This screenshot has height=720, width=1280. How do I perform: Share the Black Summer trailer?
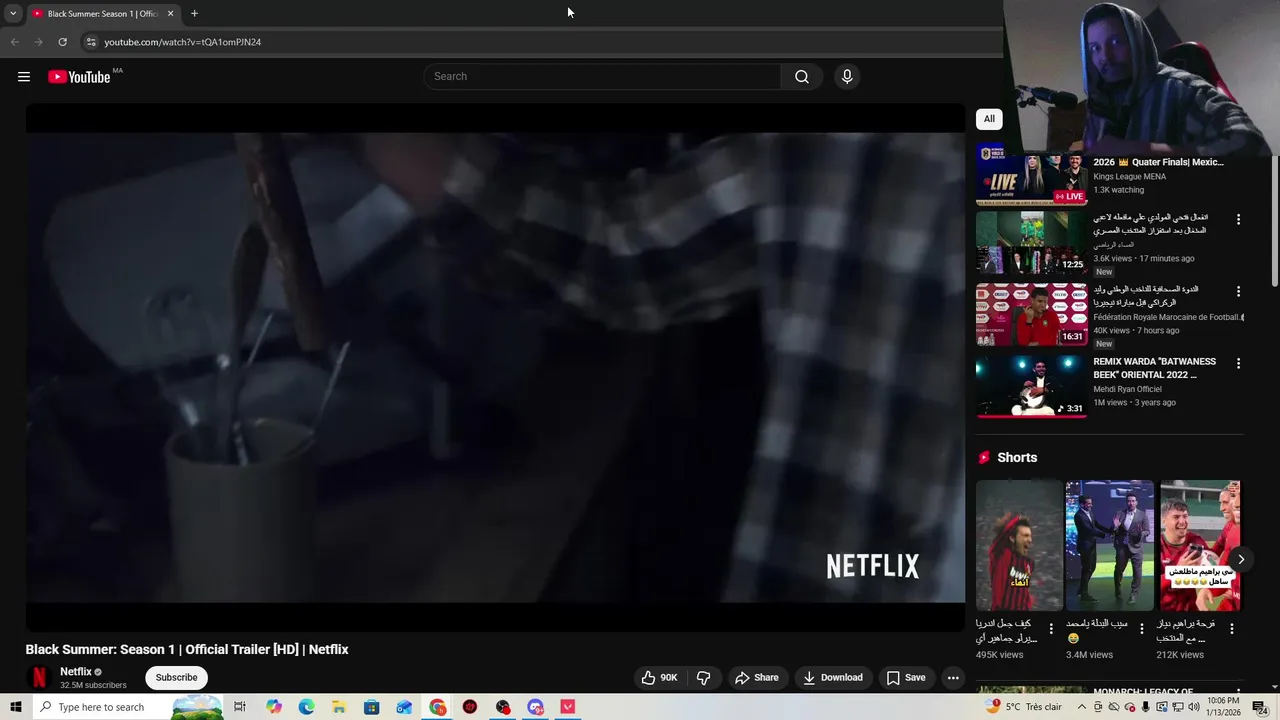(757, 678)
